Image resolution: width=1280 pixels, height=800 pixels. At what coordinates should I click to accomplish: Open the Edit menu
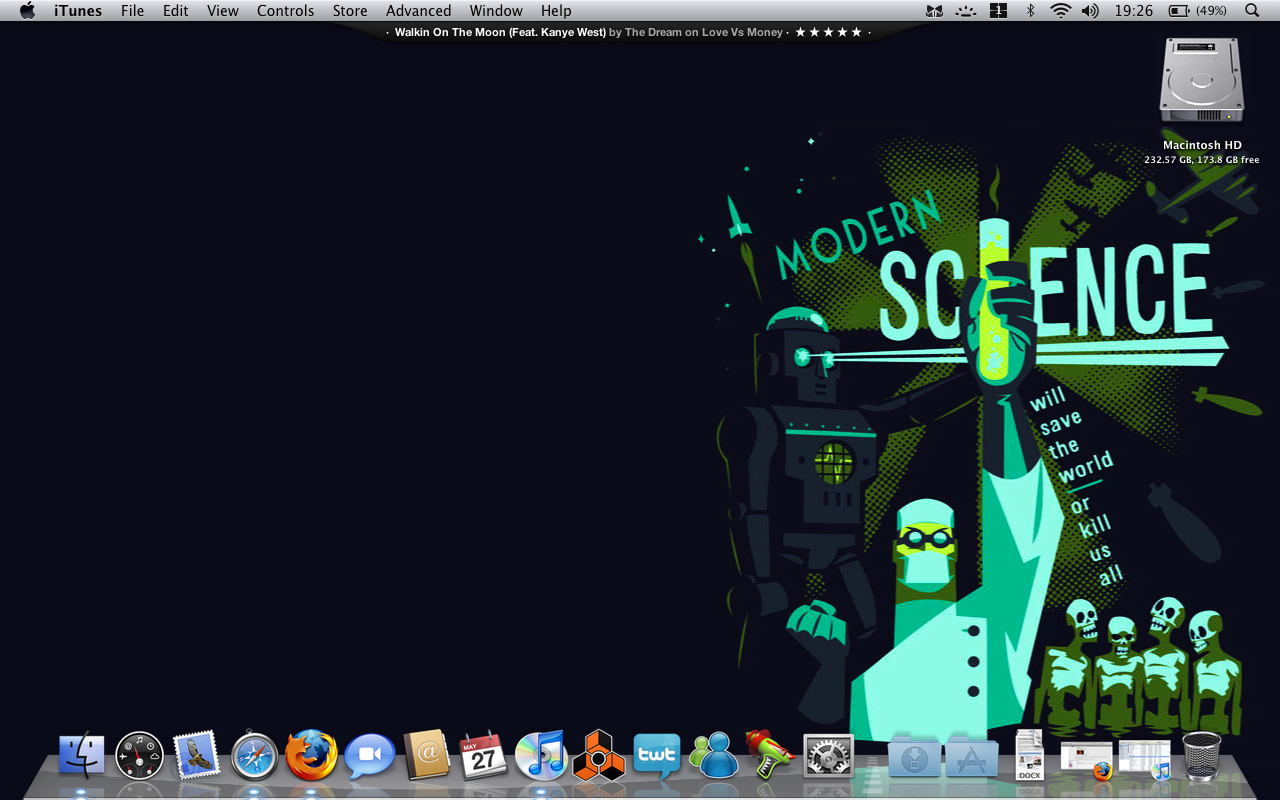[176, 11]
